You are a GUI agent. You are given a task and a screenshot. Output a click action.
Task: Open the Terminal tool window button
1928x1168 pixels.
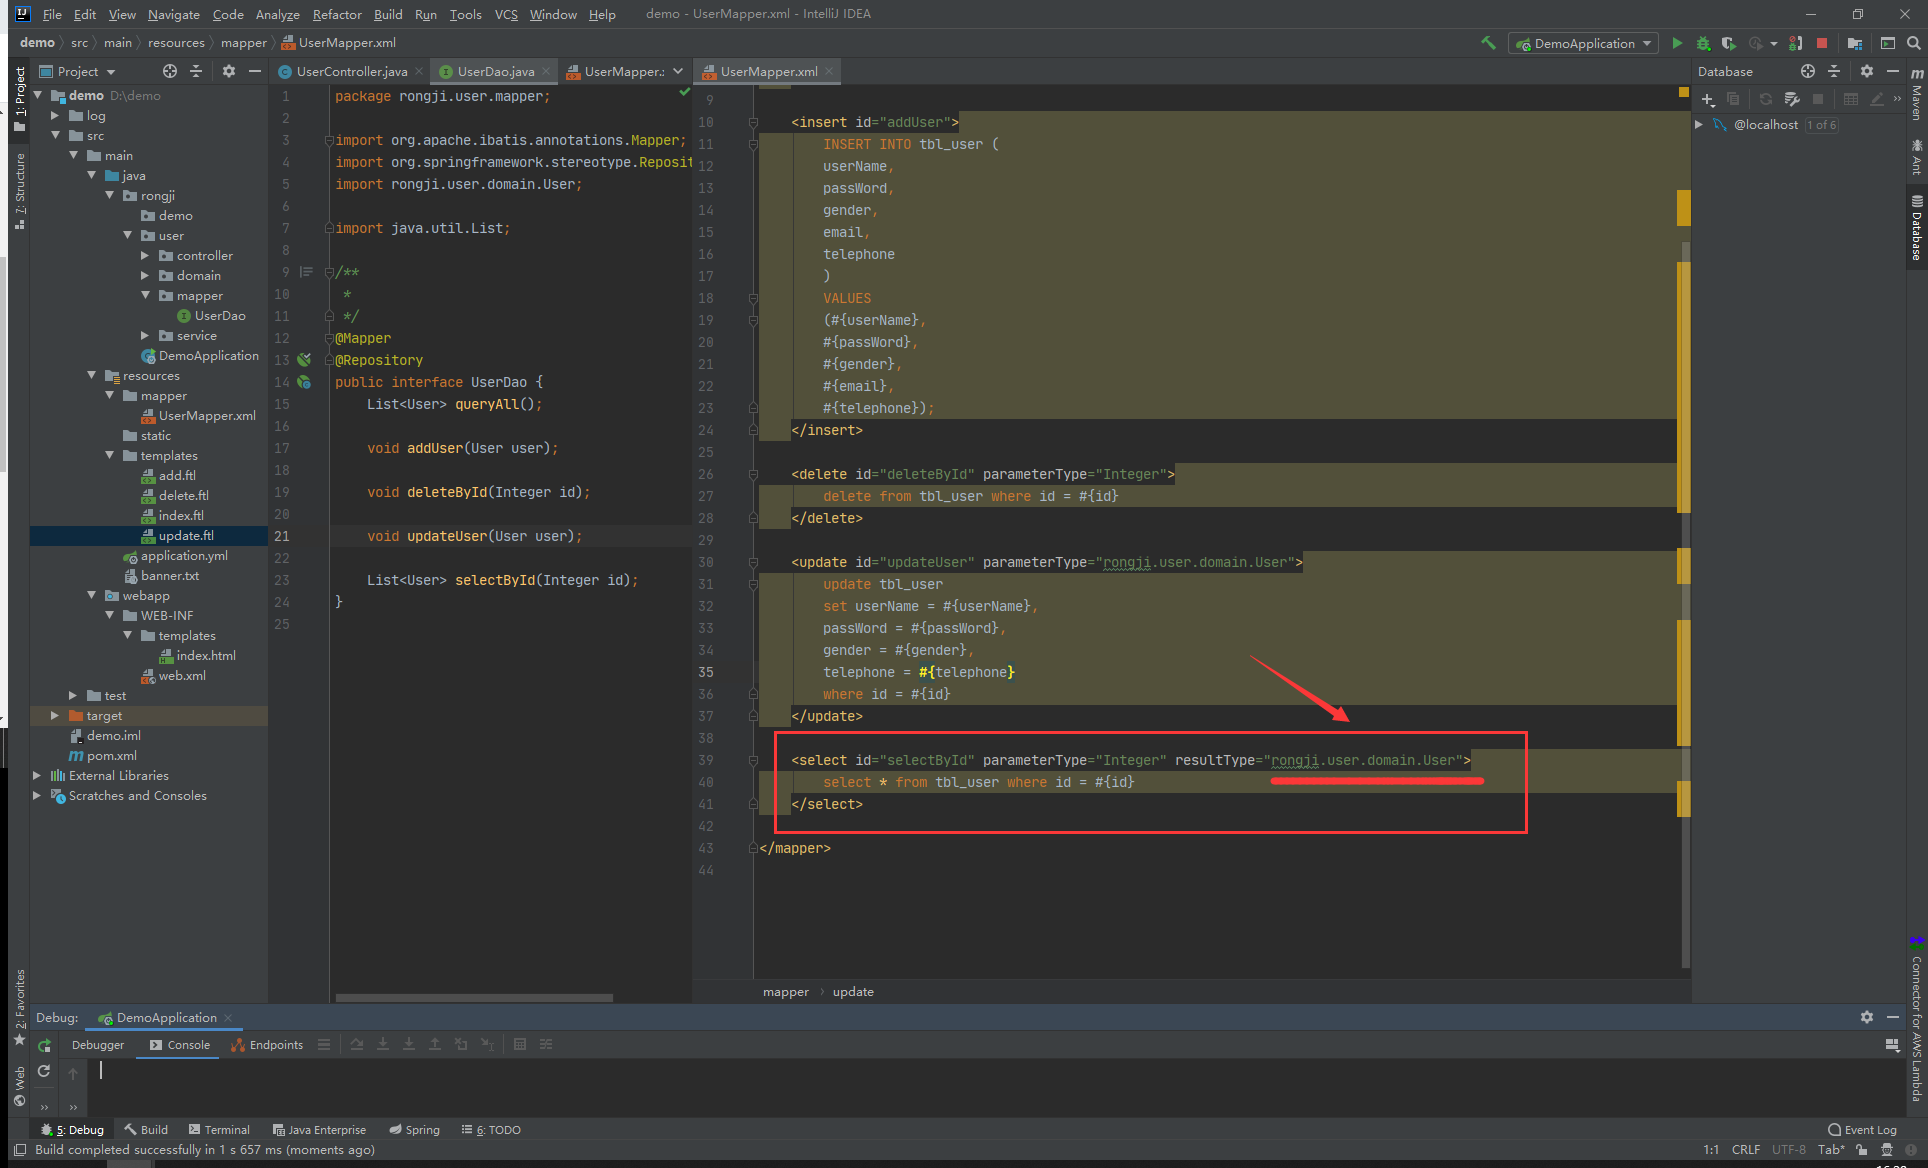(219, 1130)
